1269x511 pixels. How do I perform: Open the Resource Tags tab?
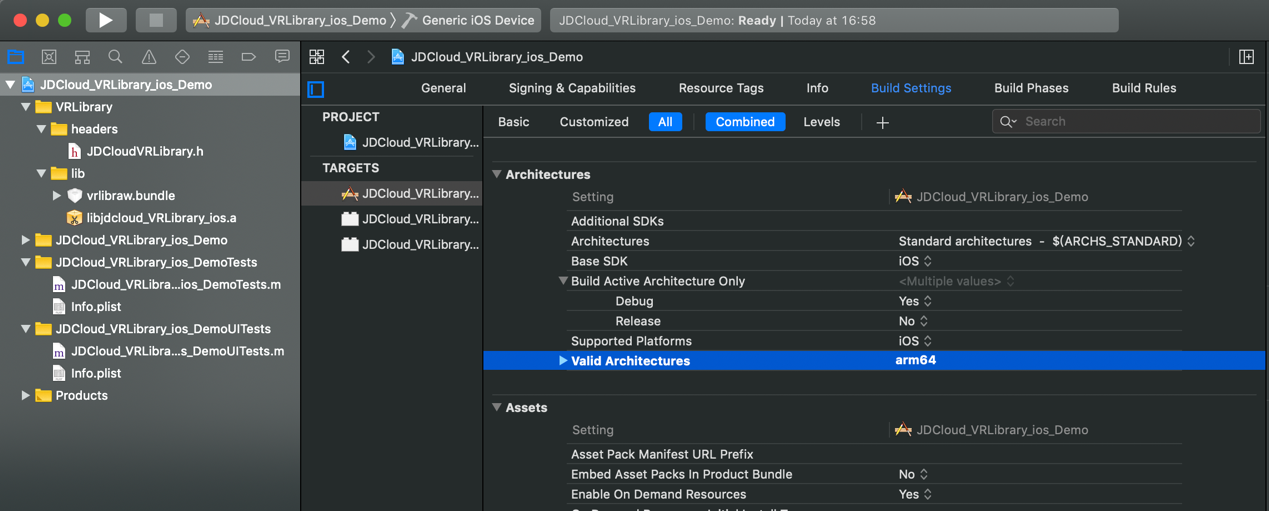click(x=721, y=88)
